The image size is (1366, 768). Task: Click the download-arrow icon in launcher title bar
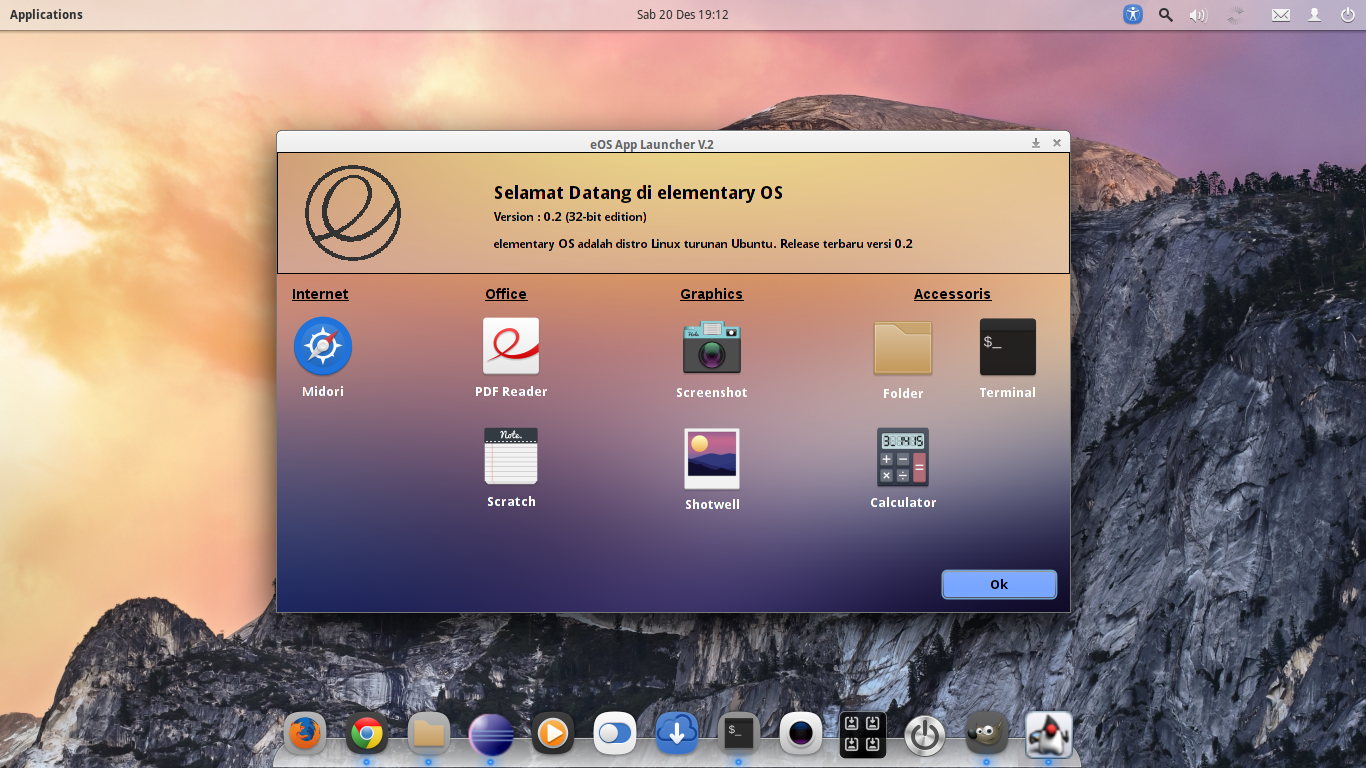point(1036,143)
